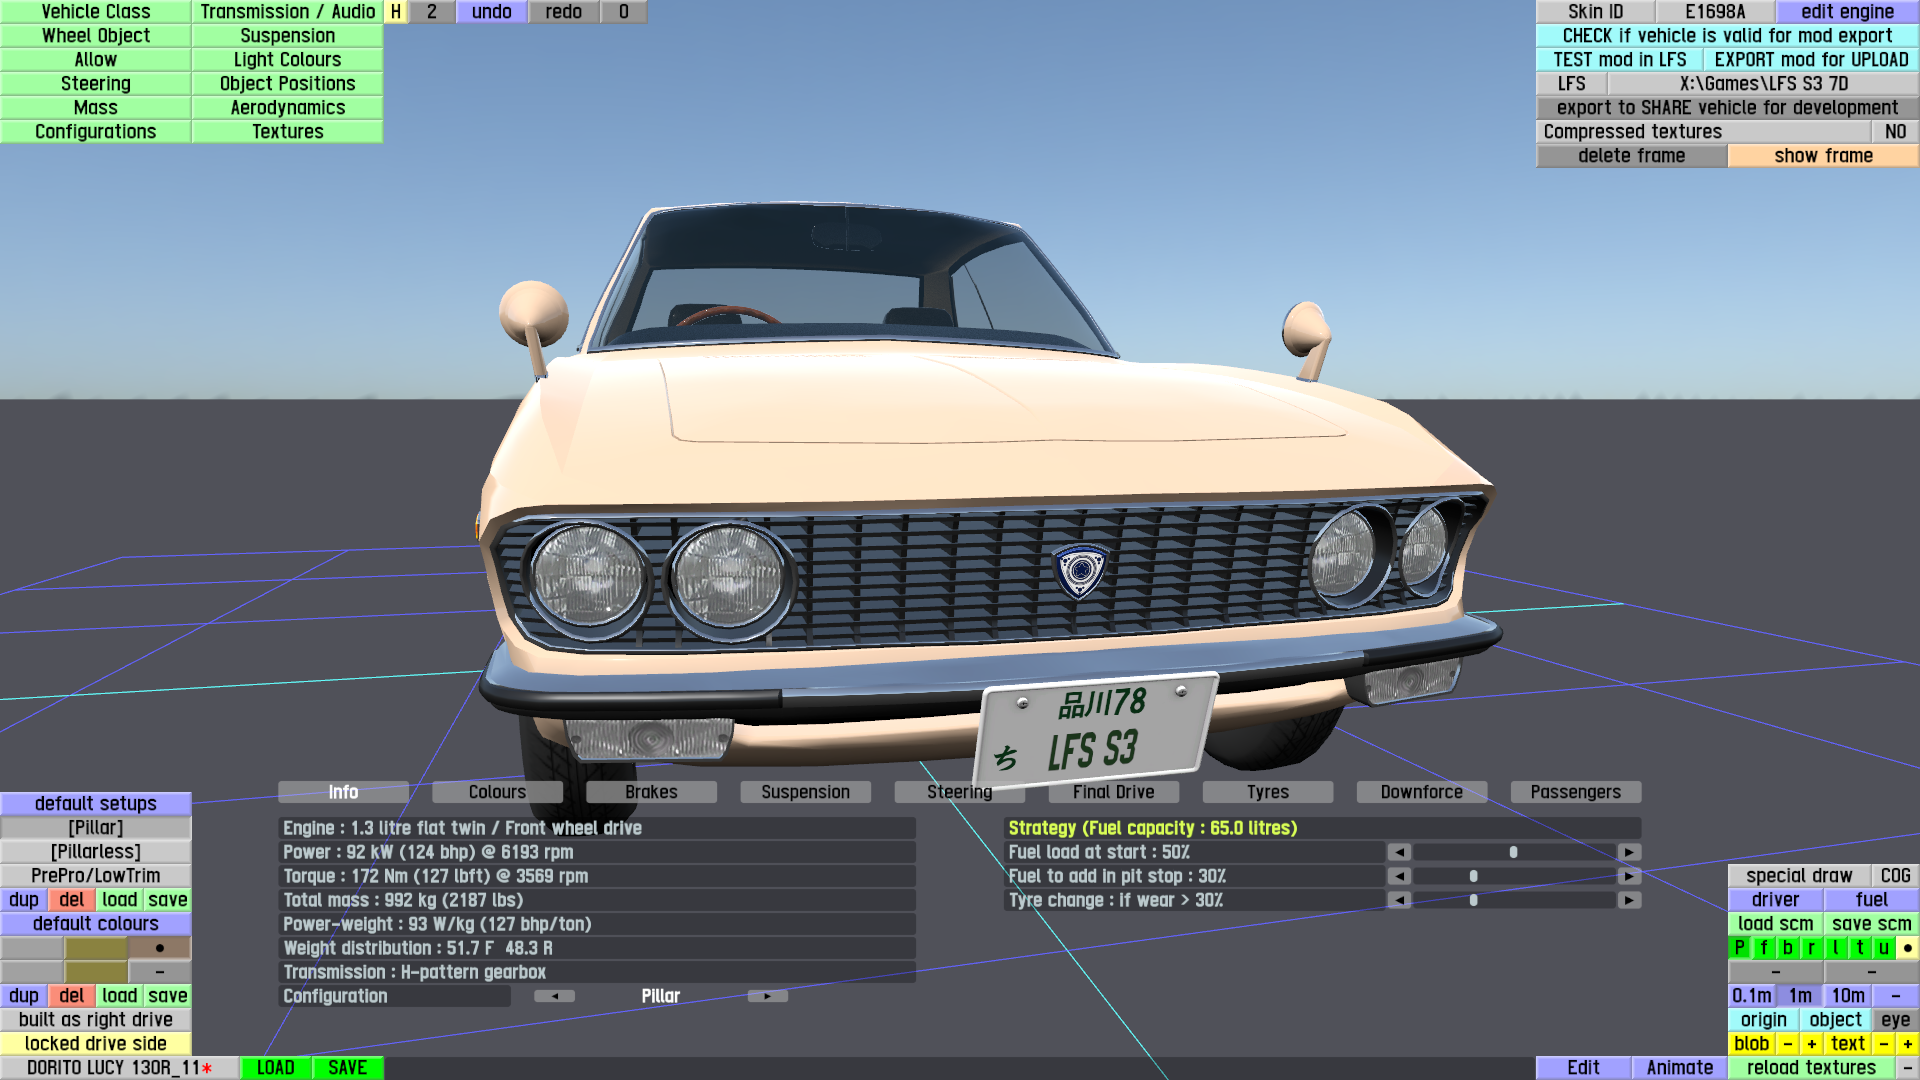Click next Configuration arrow after Pillar
The image size is (1920, 1080).
(767, 996)
